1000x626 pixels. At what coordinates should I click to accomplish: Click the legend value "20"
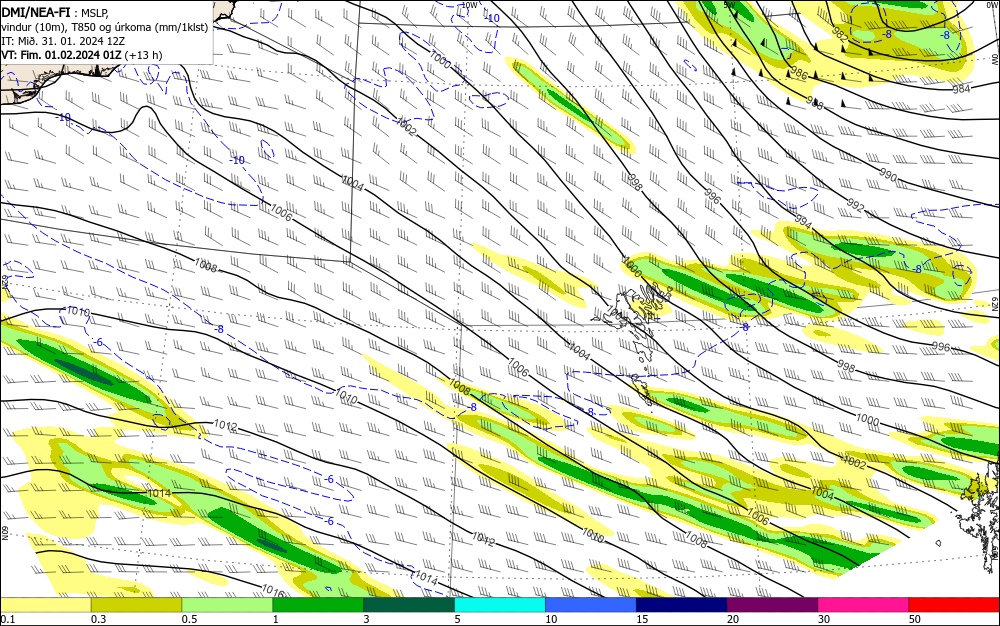point(733,619)
